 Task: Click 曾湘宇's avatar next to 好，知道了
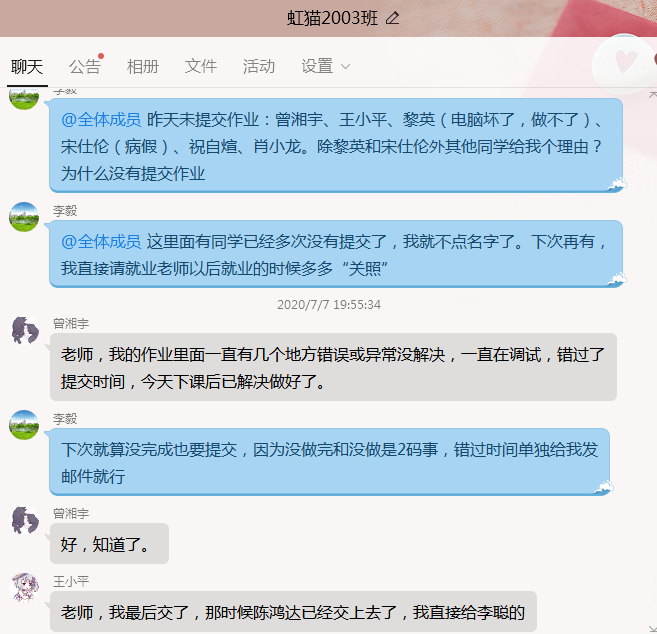25,520
